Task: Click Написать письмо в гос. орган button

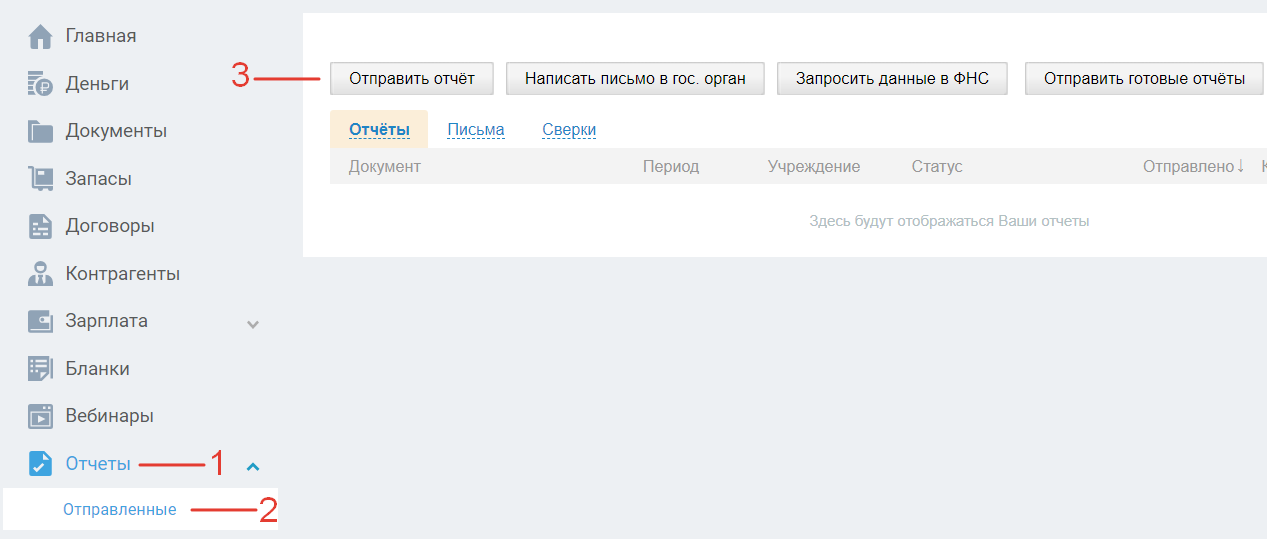Action: [635, 78]
